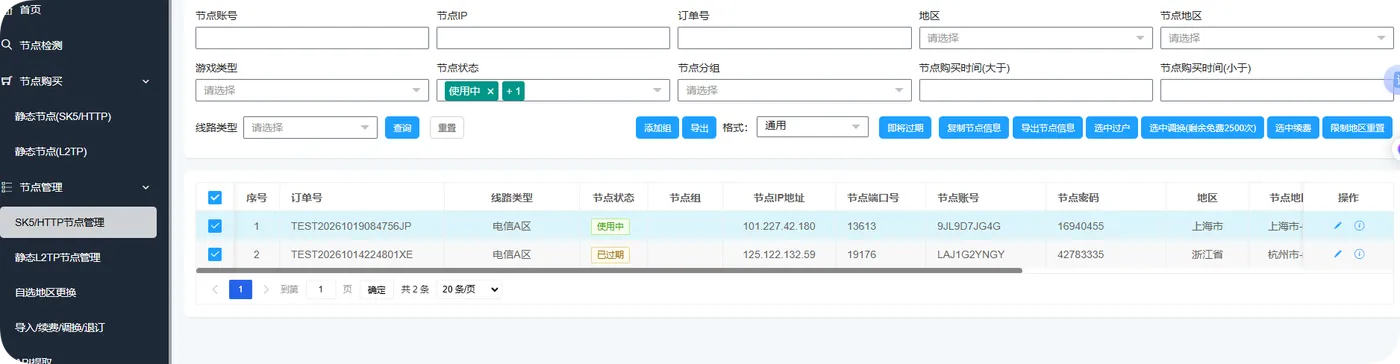The width and height of the screenshot is (1400, 364).
Task: Open 静态节点(L2TP) in the sidebar
Action: (51, 152)
